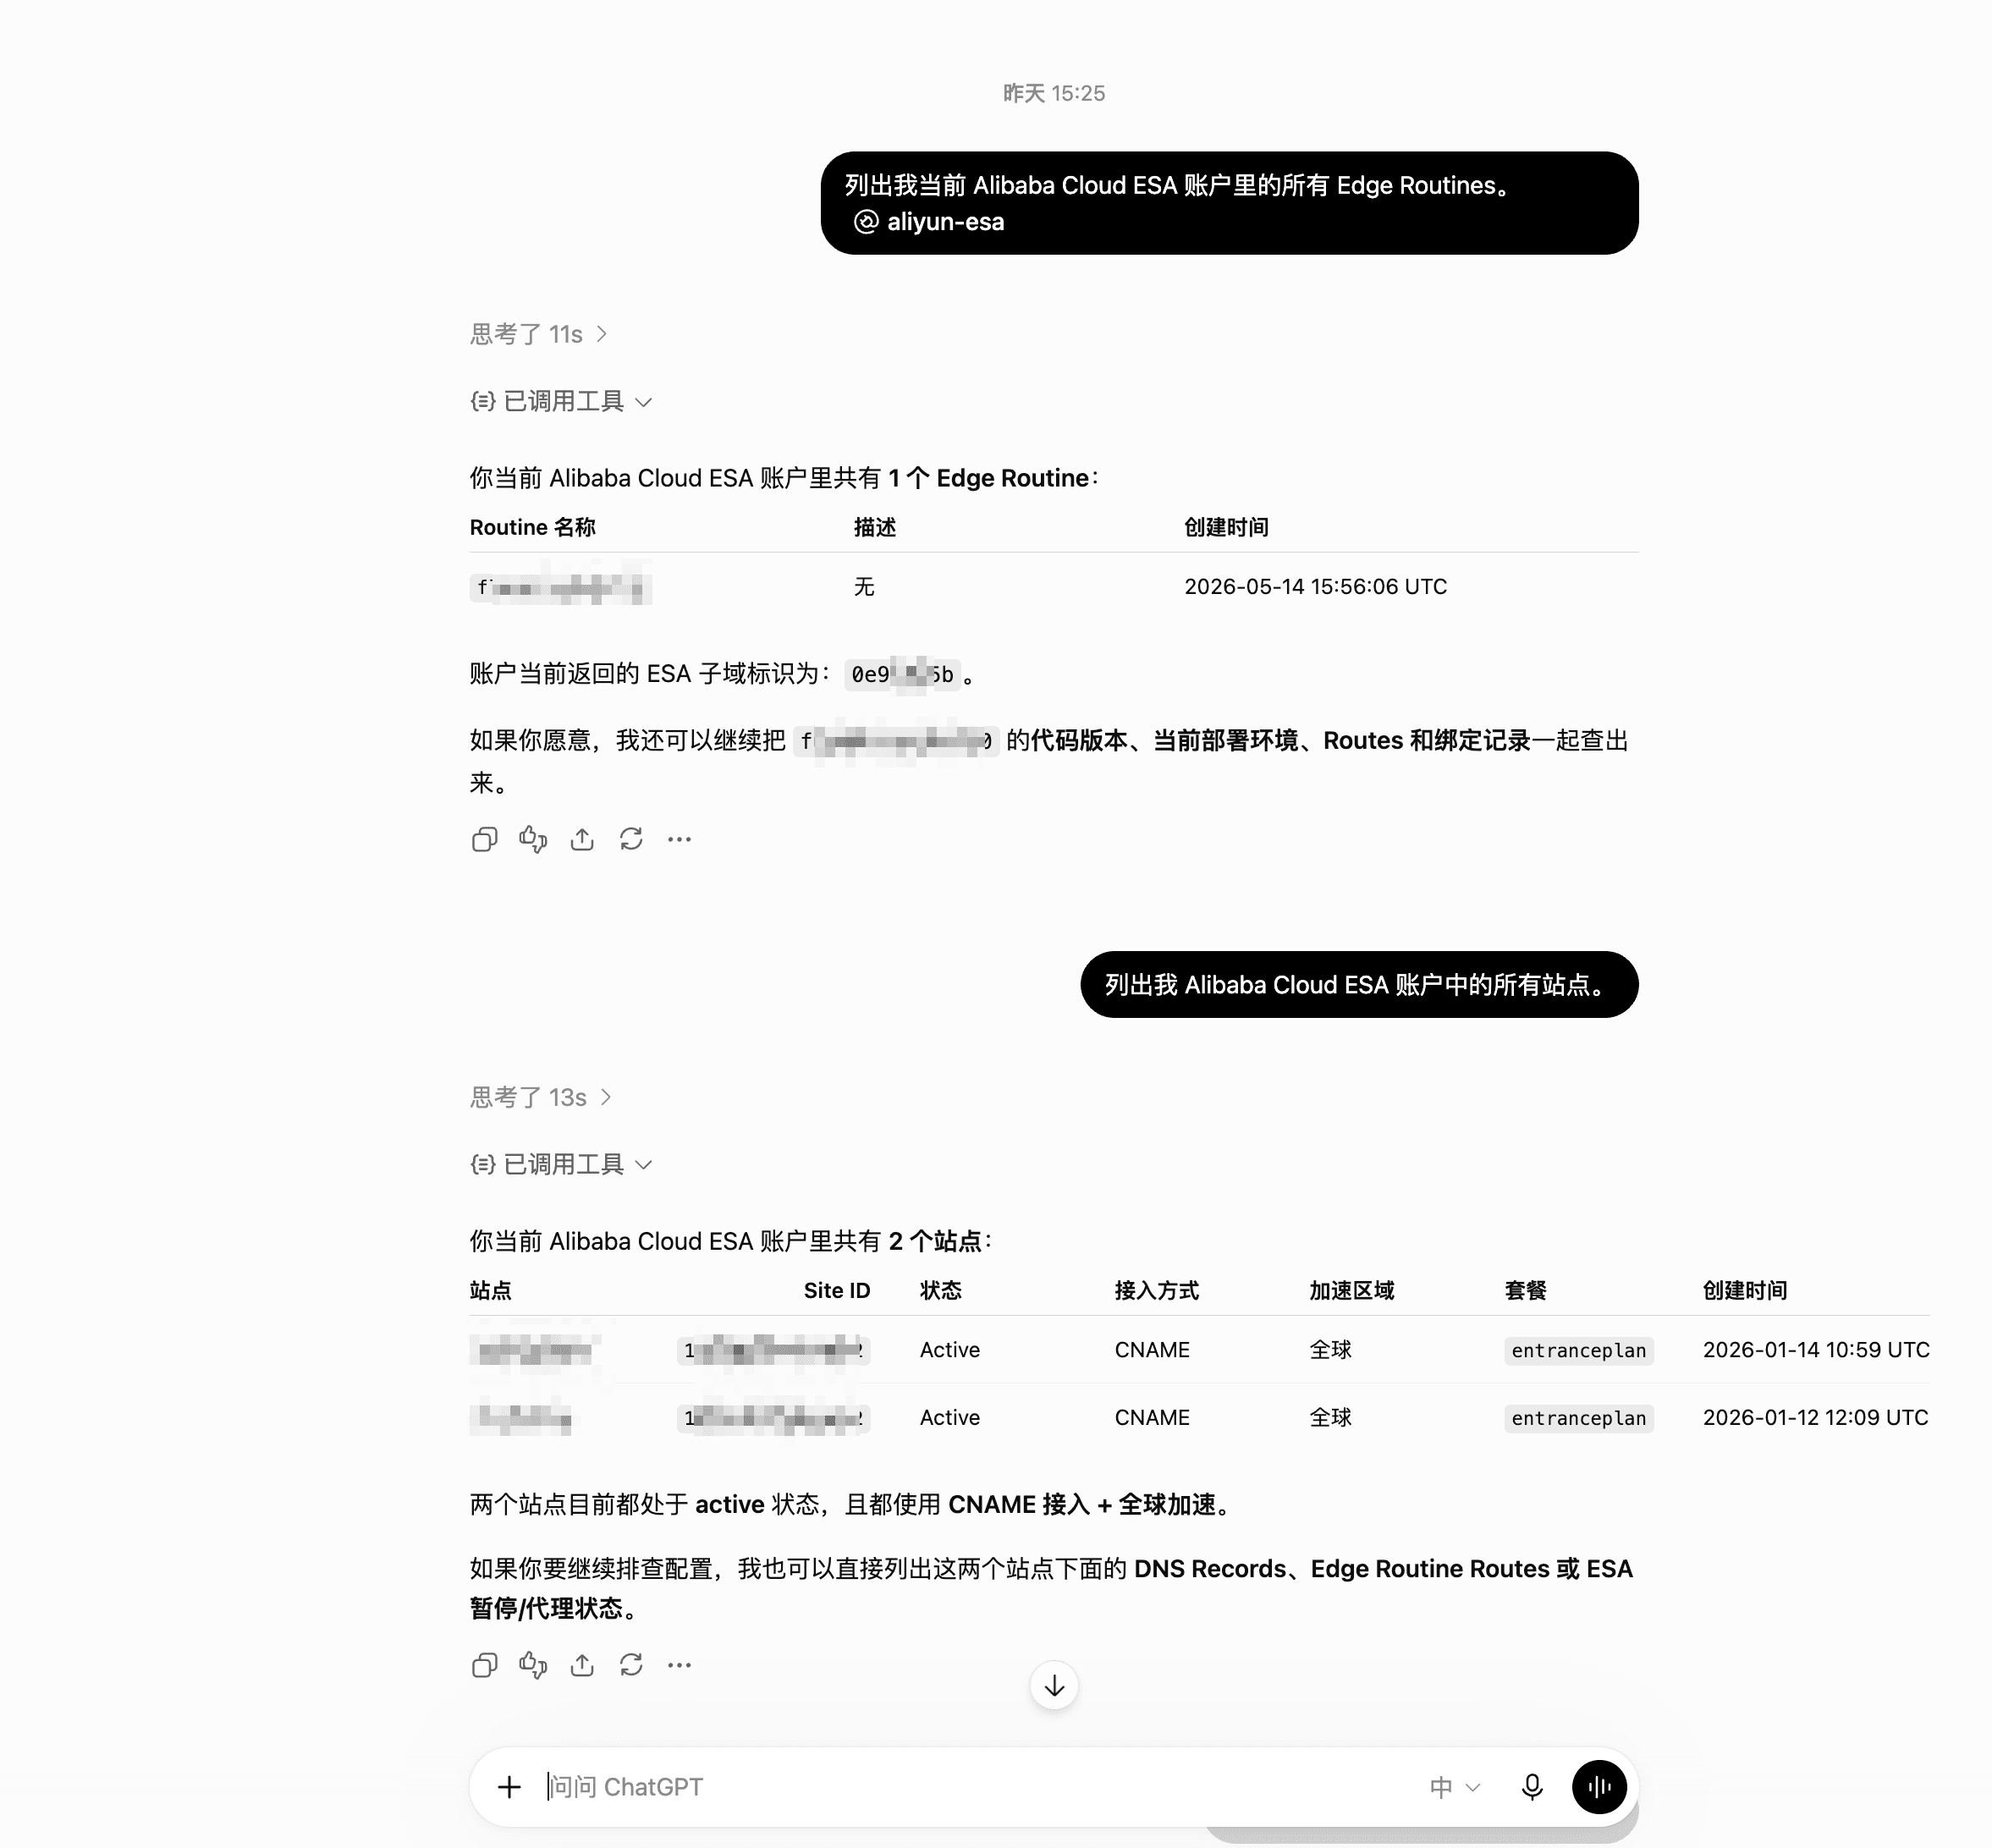
Task: Jump to bottom with the down-arrow button
Action: click(x=1054, y=1686)
